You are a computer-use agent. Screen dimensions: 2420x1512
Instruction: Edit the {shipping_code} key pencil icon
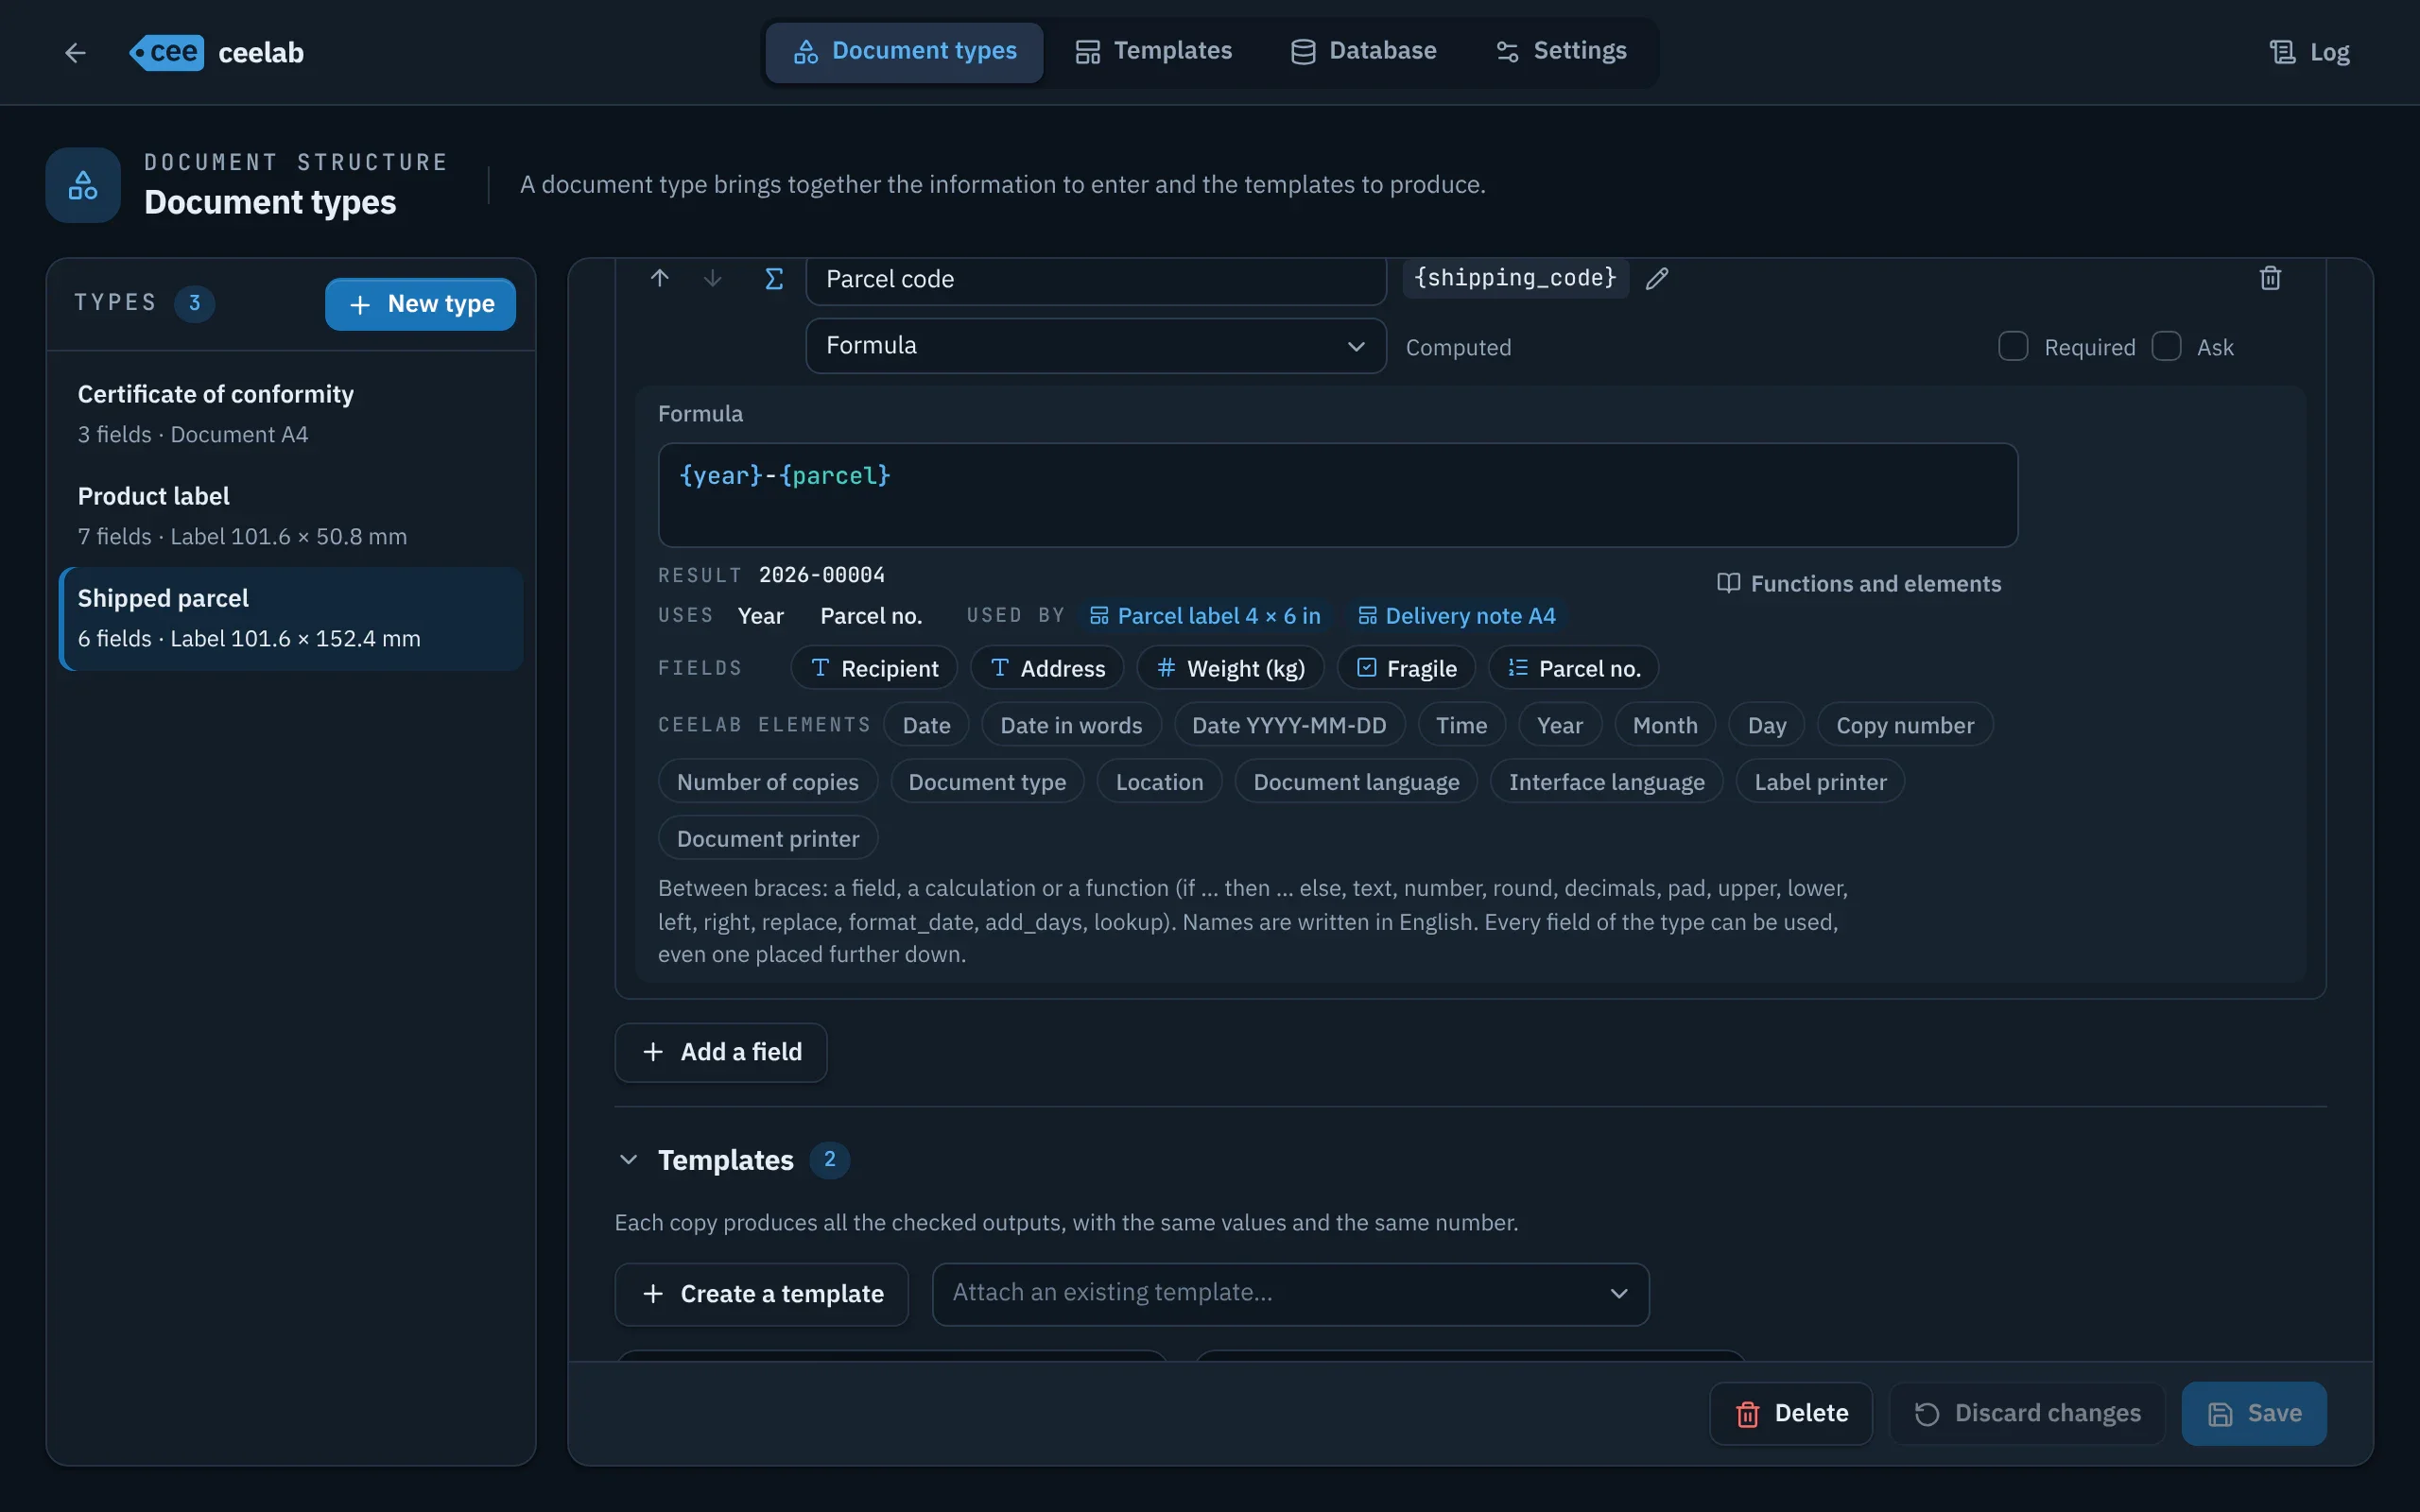click(x=1657, y=278)
